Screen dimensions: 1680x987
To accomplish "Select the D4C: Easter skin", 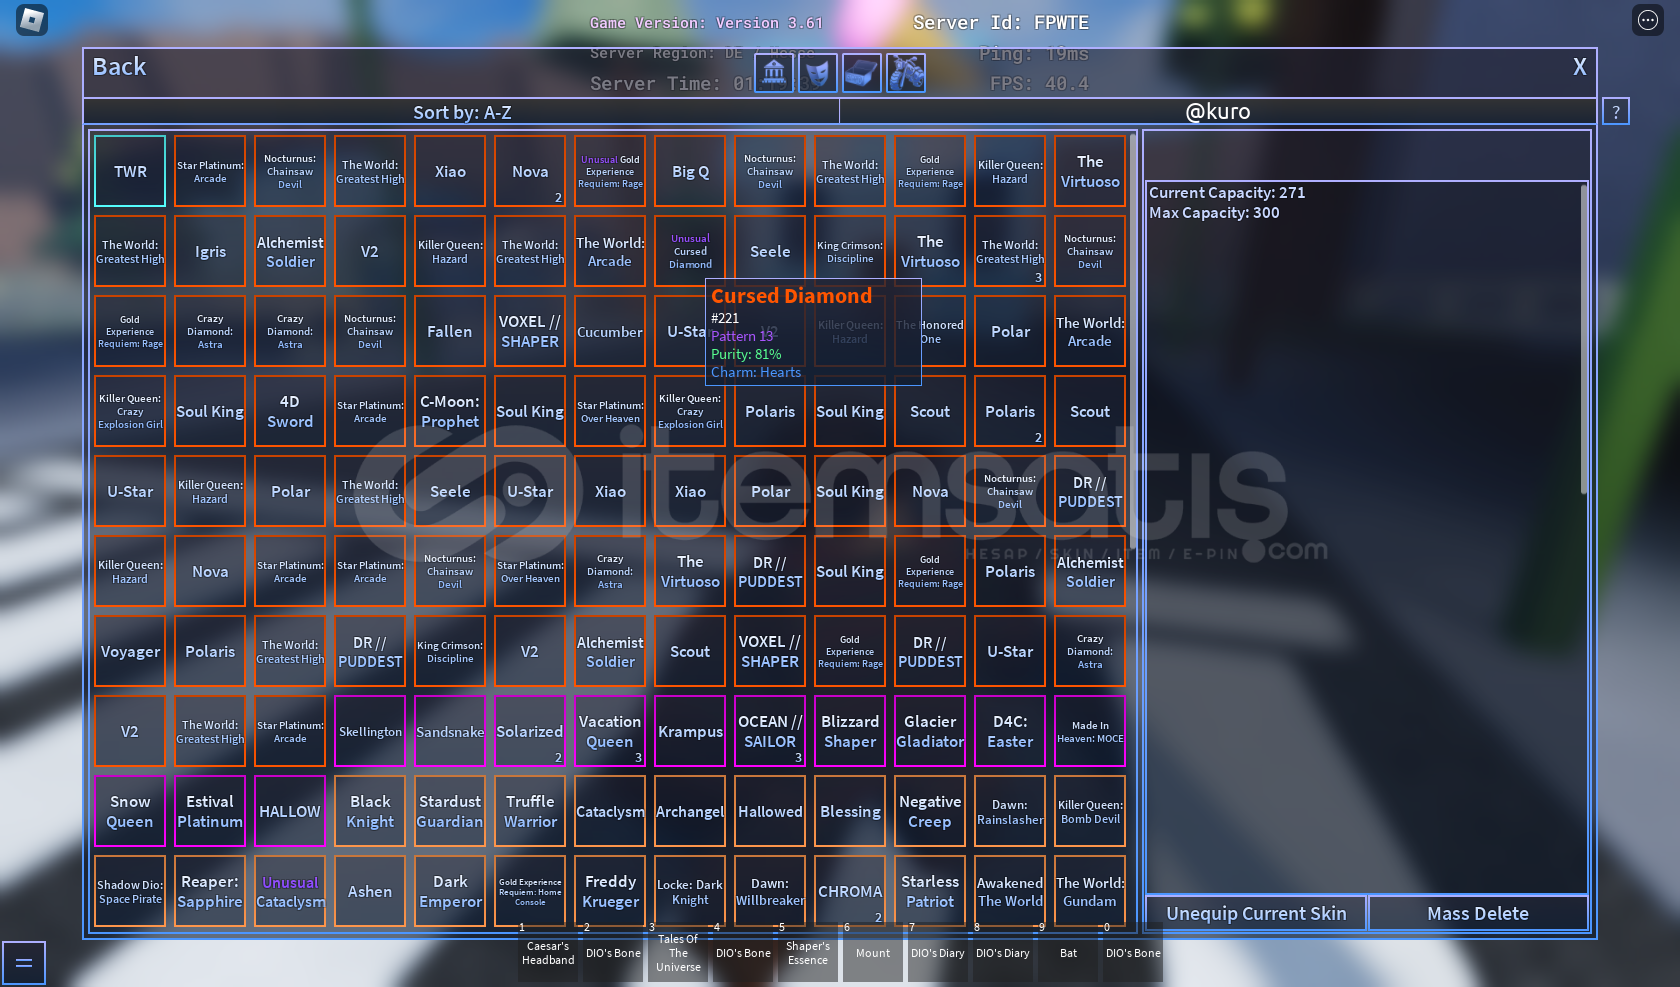I will point(1010,731).
